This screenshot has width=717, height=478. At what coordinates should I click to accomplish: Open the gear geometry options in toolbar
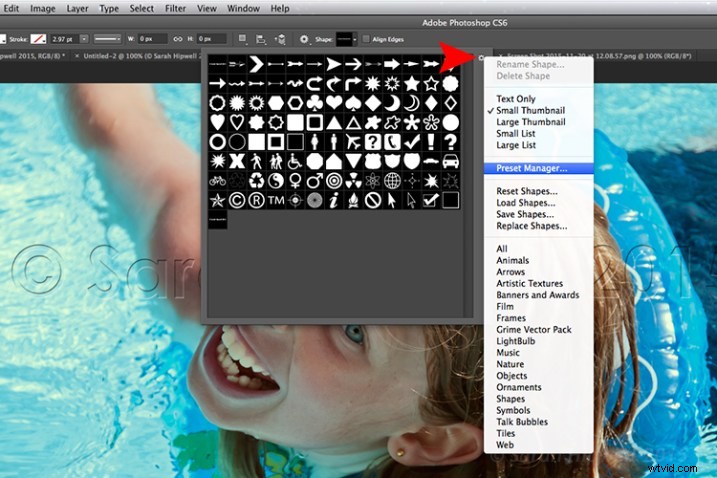tap(304, 39)
